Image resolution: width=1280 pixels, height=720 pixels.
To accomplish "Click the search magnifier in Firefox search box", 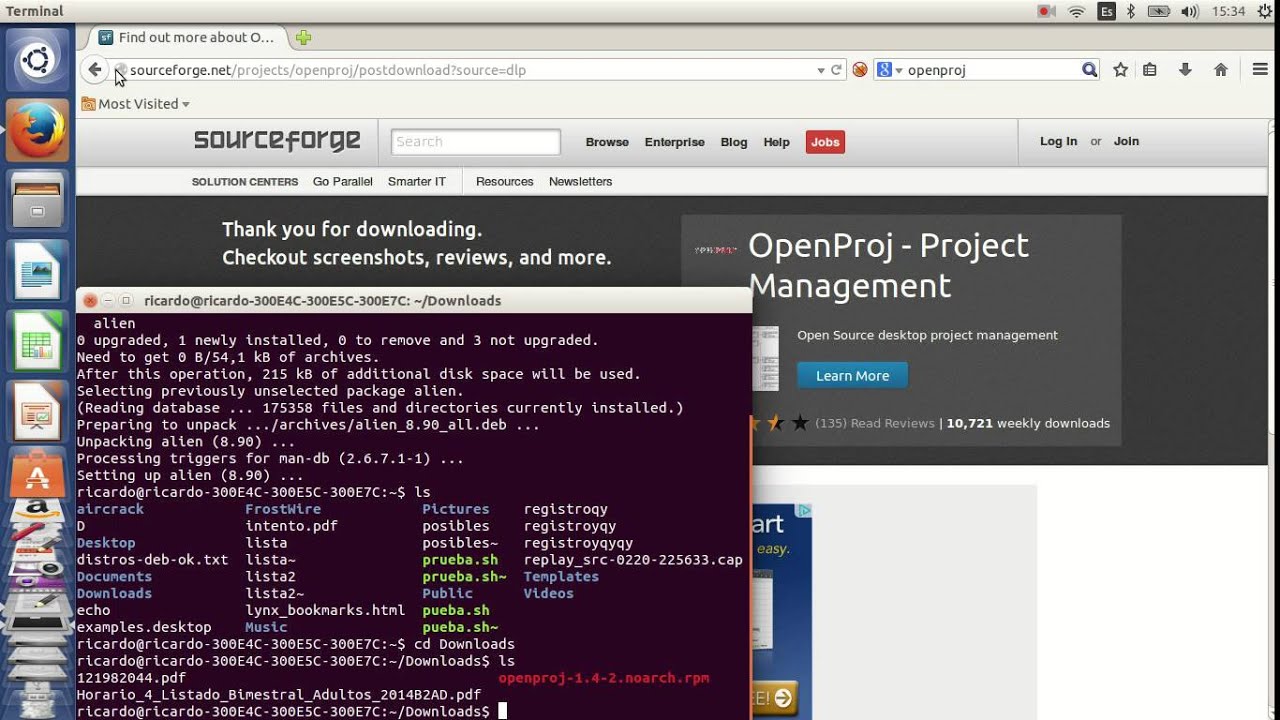I will click(1089, 70).
